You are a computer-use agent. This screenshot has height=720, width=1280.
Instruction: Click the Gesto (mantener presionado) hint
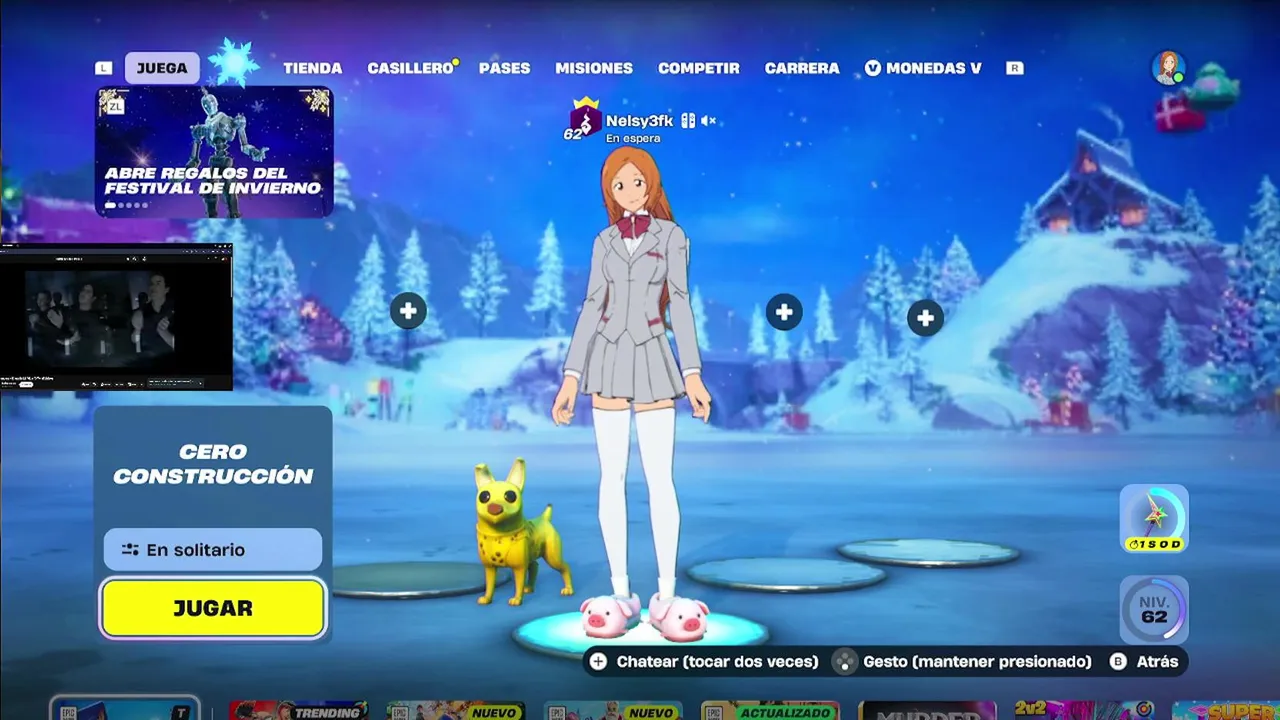click(977, 661)
